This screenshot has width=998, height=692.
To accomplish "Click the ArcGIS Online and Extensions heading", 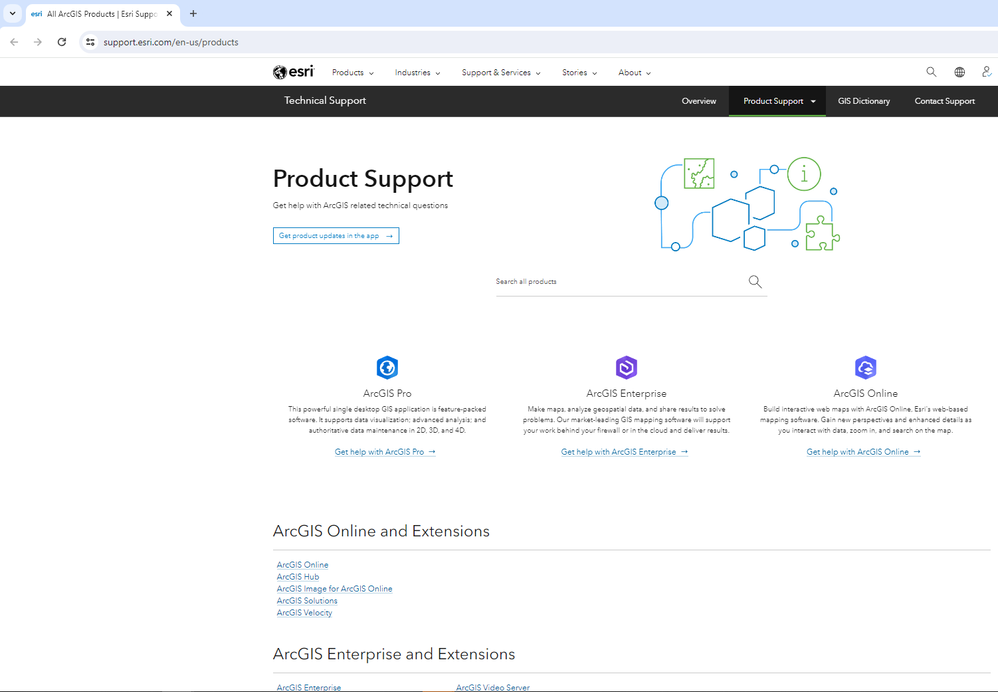I will pyautogui.click(x=381, y=531).
